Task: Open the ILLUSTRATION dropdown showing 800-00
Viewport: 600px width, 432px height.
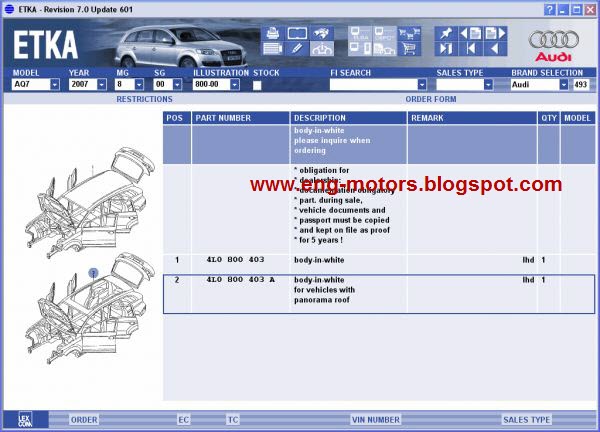Action: 235,84
